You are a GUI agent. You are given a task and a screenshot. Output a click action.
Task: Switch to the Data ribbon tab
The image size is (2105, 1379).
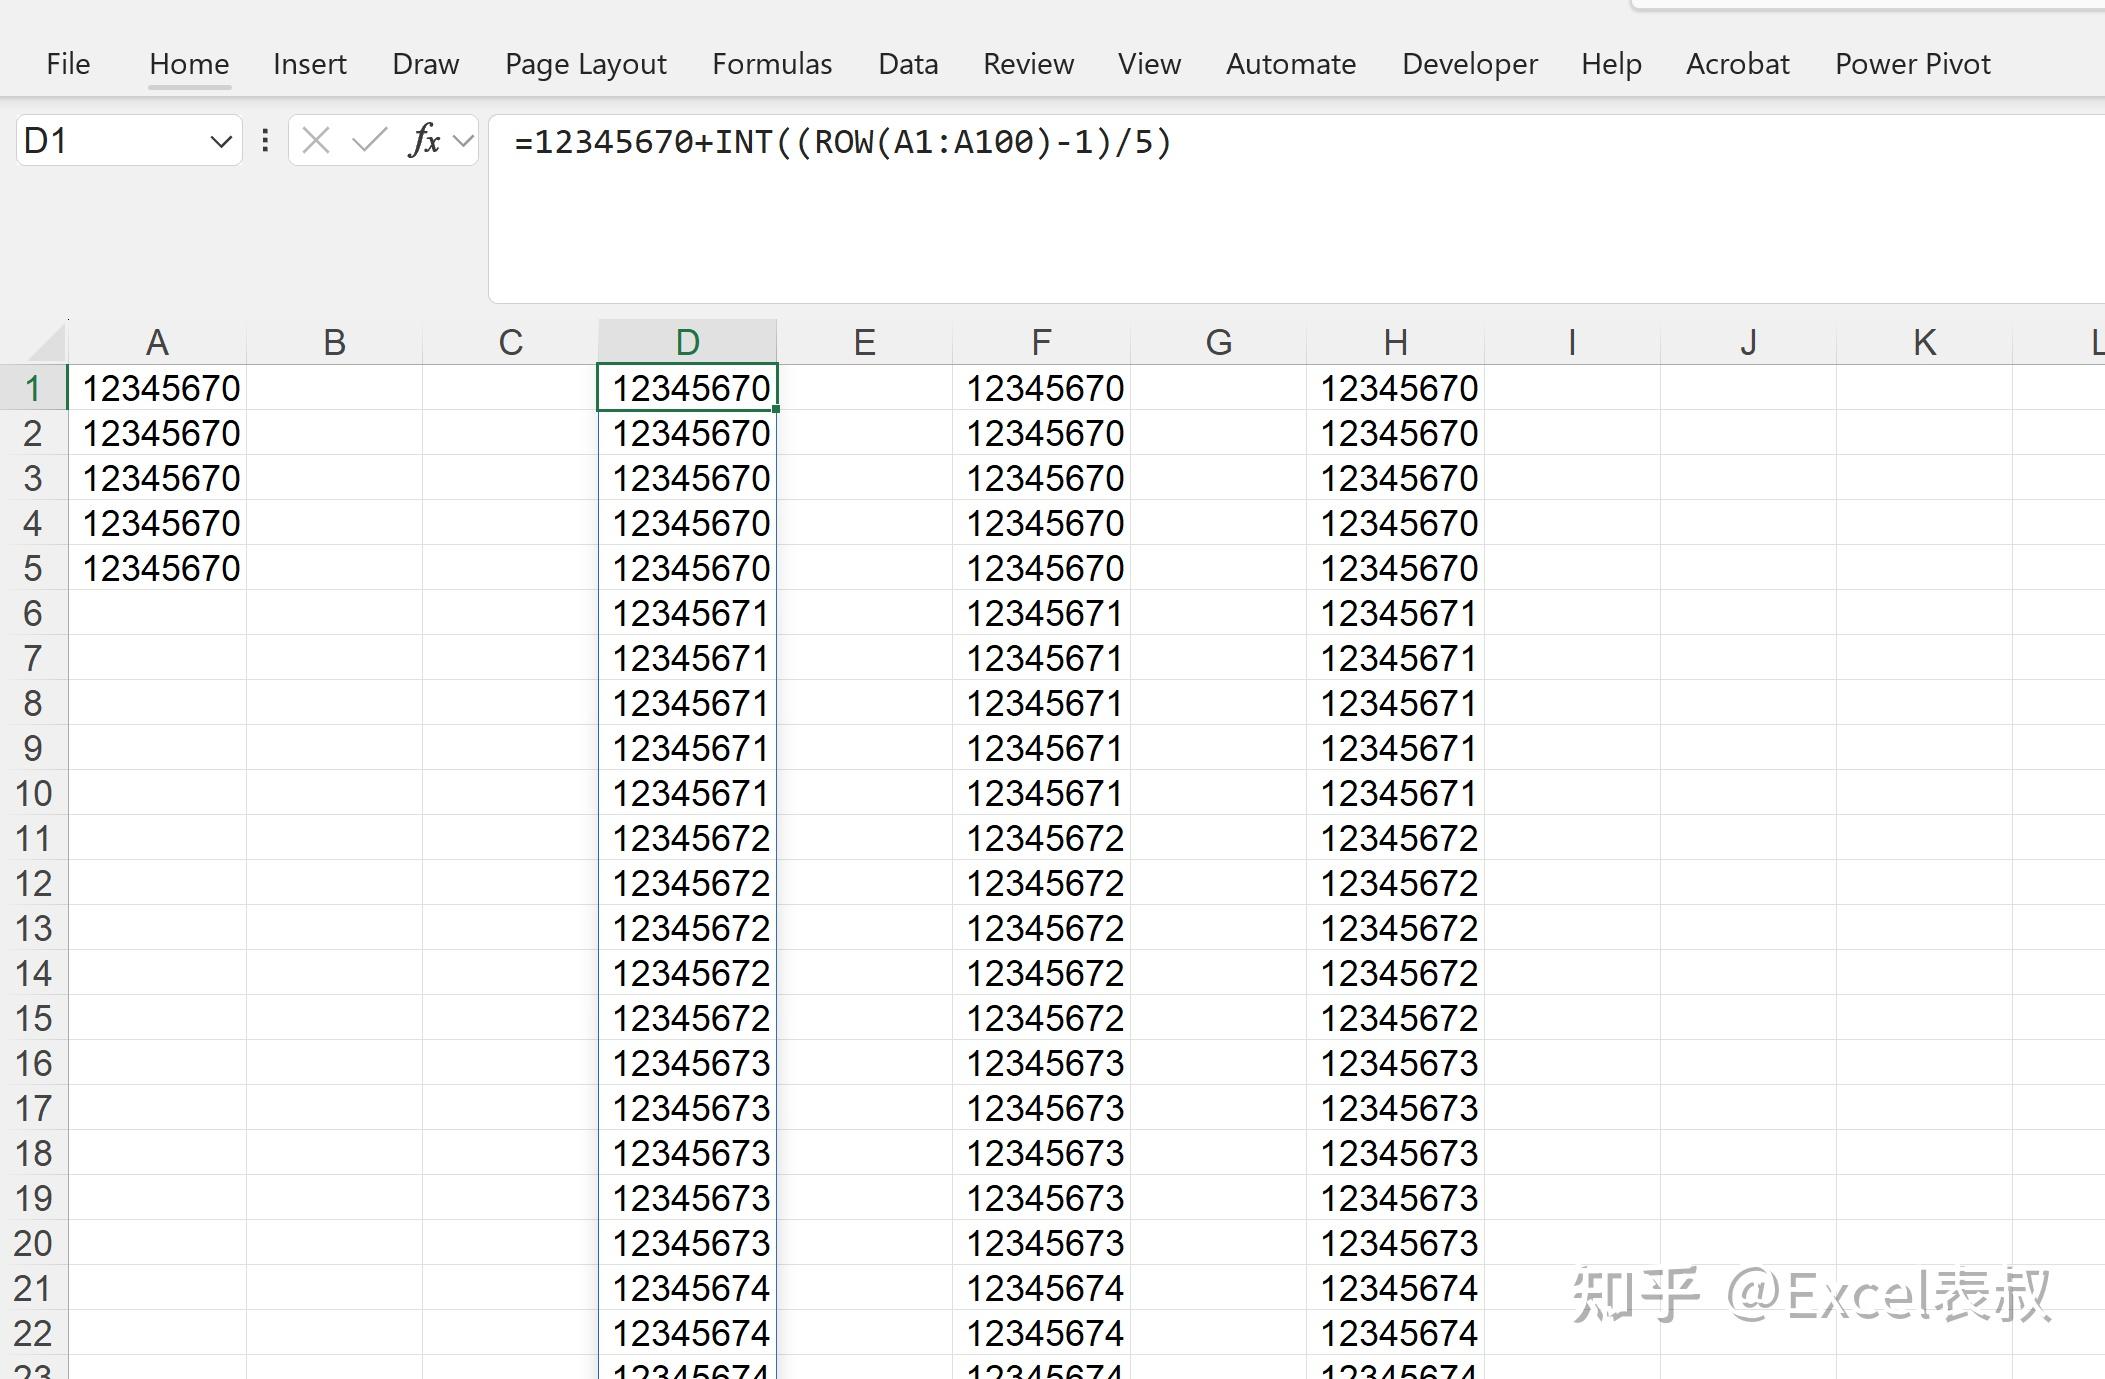click(x=907, y=63)
